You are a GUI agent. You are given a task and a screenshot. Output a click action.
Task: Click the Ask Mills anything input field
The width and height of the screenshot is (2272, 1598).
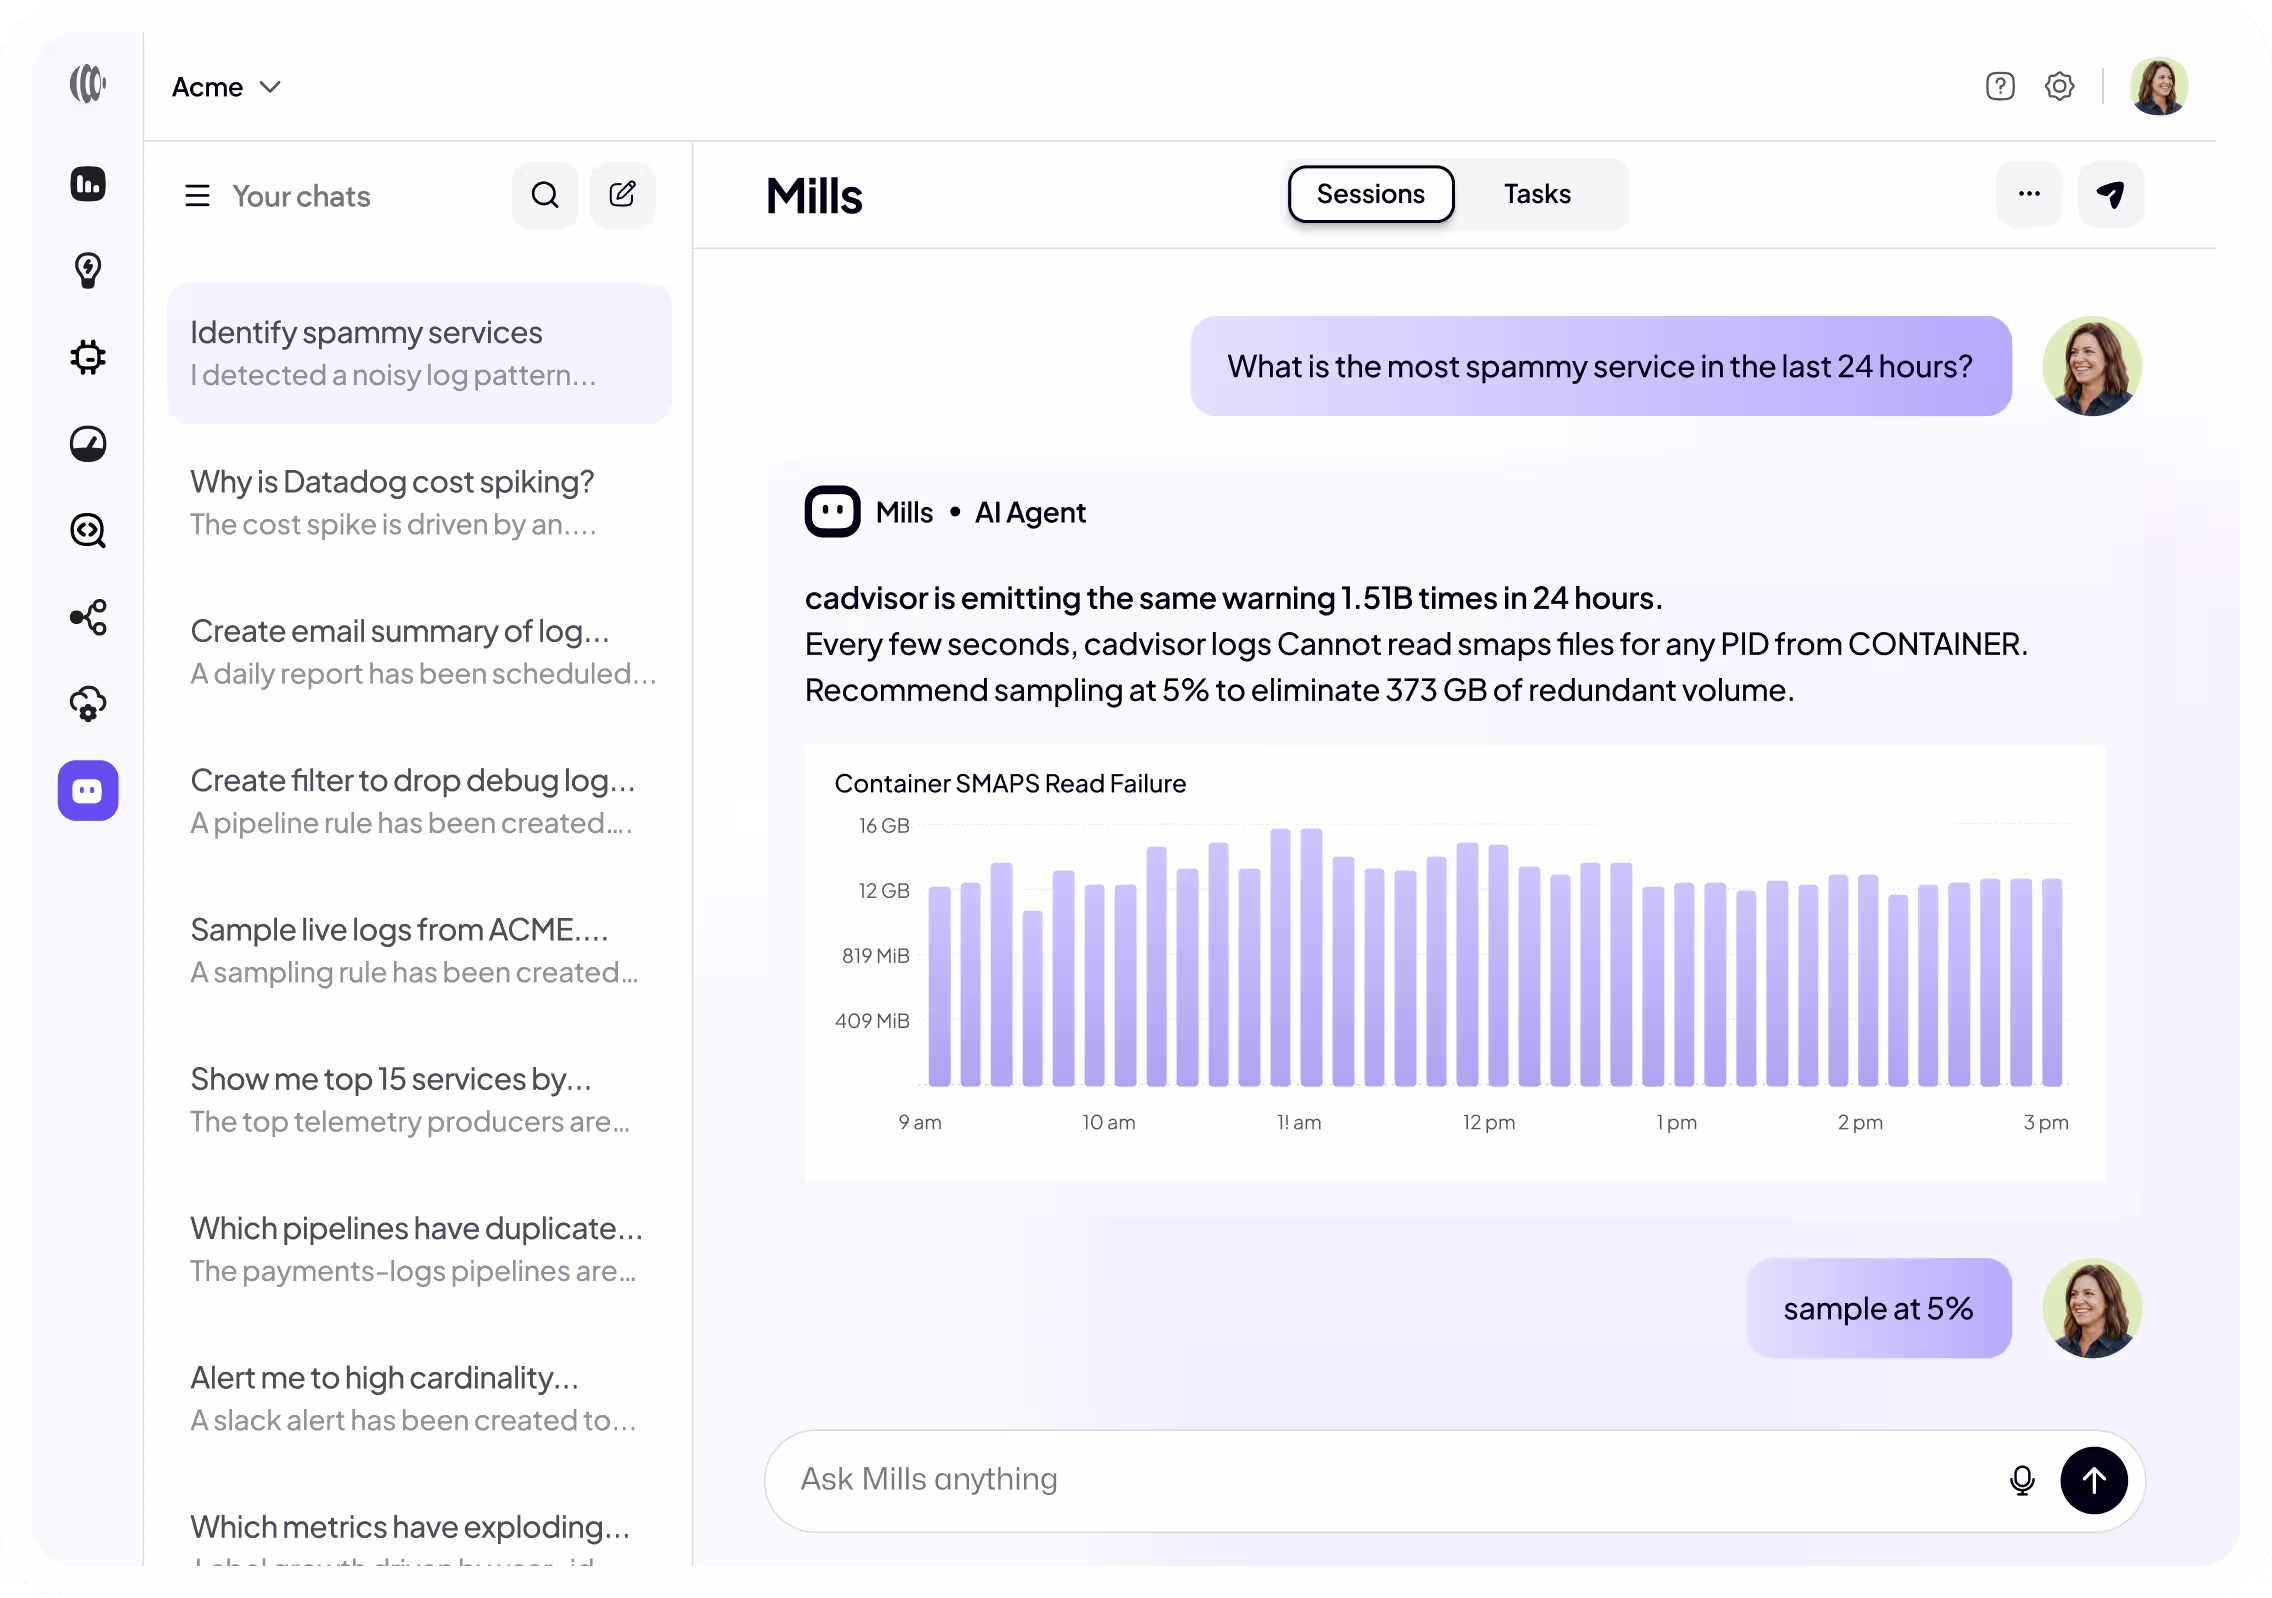(1380, 1480)
